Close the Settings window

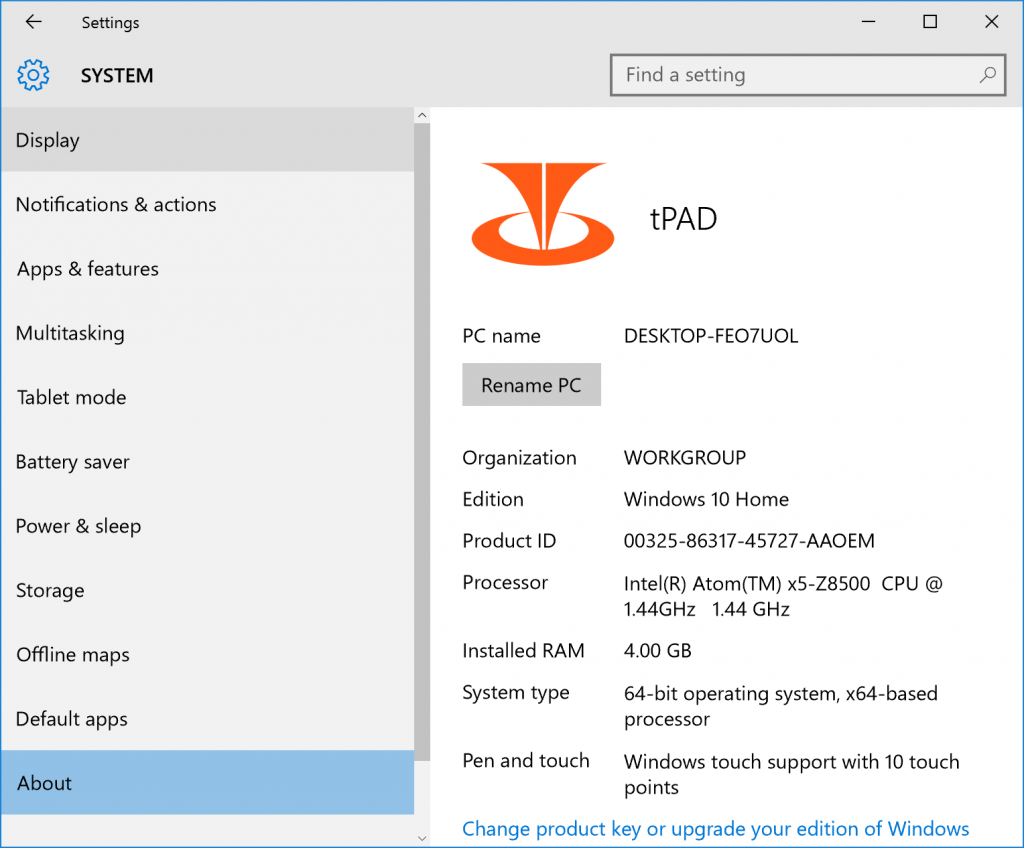tap(991, 22)
